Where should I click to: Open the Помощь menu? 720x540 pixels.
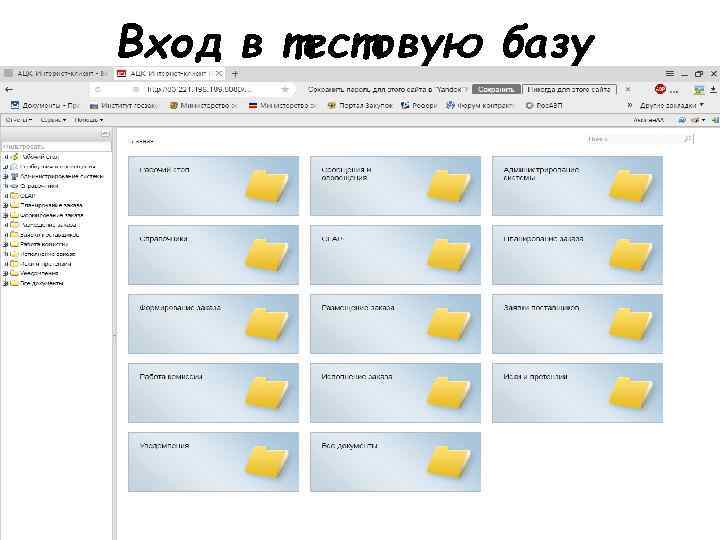click(x=89, y=120)
